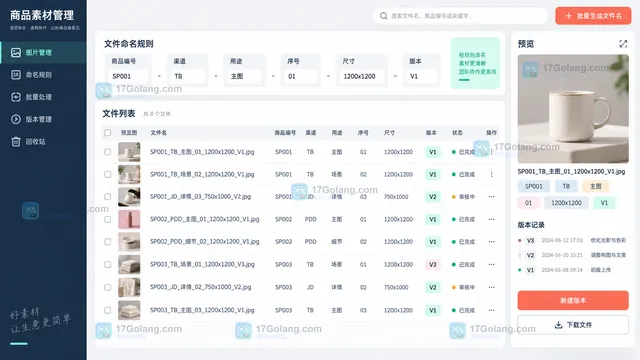Focus the file name search field
The width and height of the screenshot is (640, 360).
pyautogui.click(x=460, y=16)
